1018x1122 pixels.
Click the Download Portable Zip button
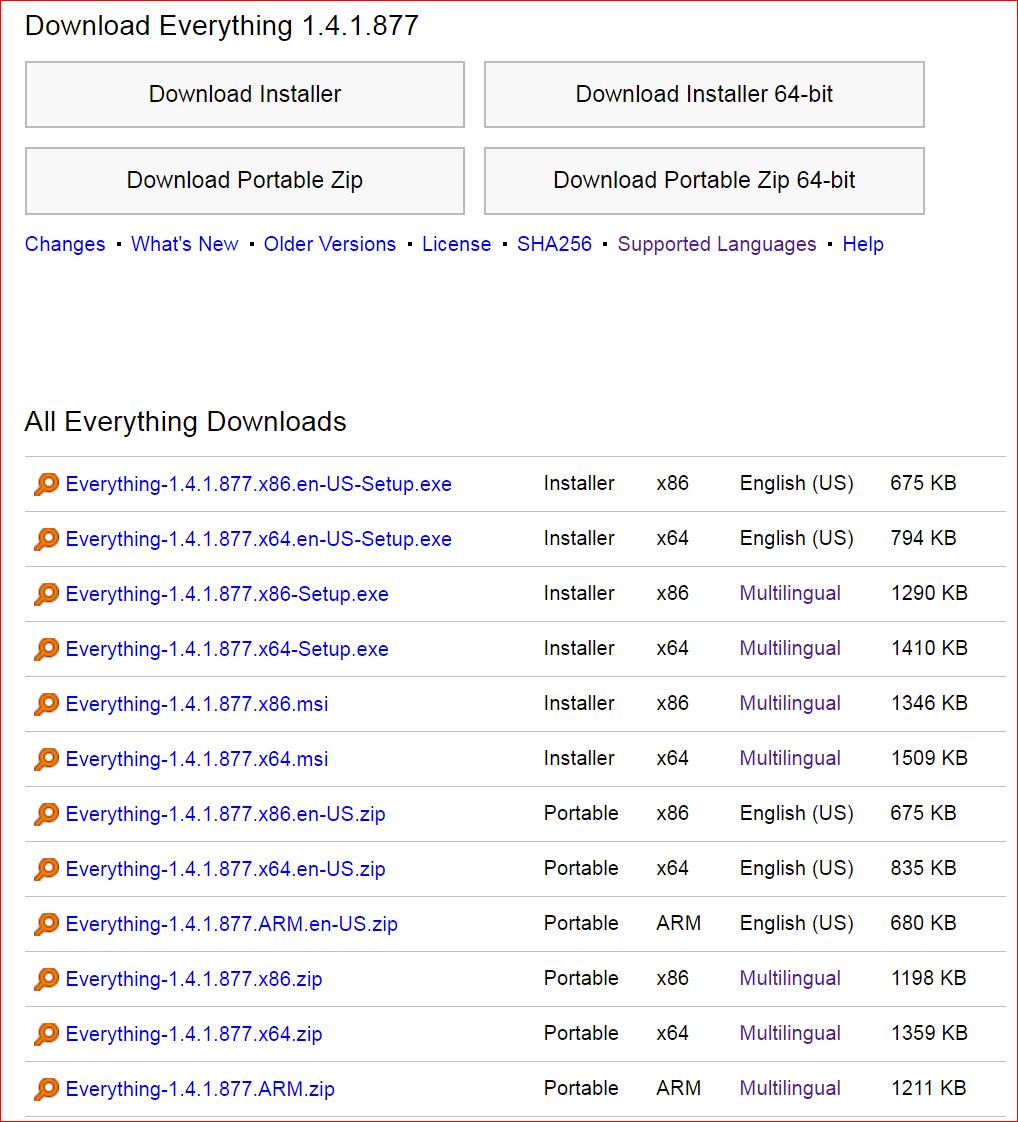245,181
